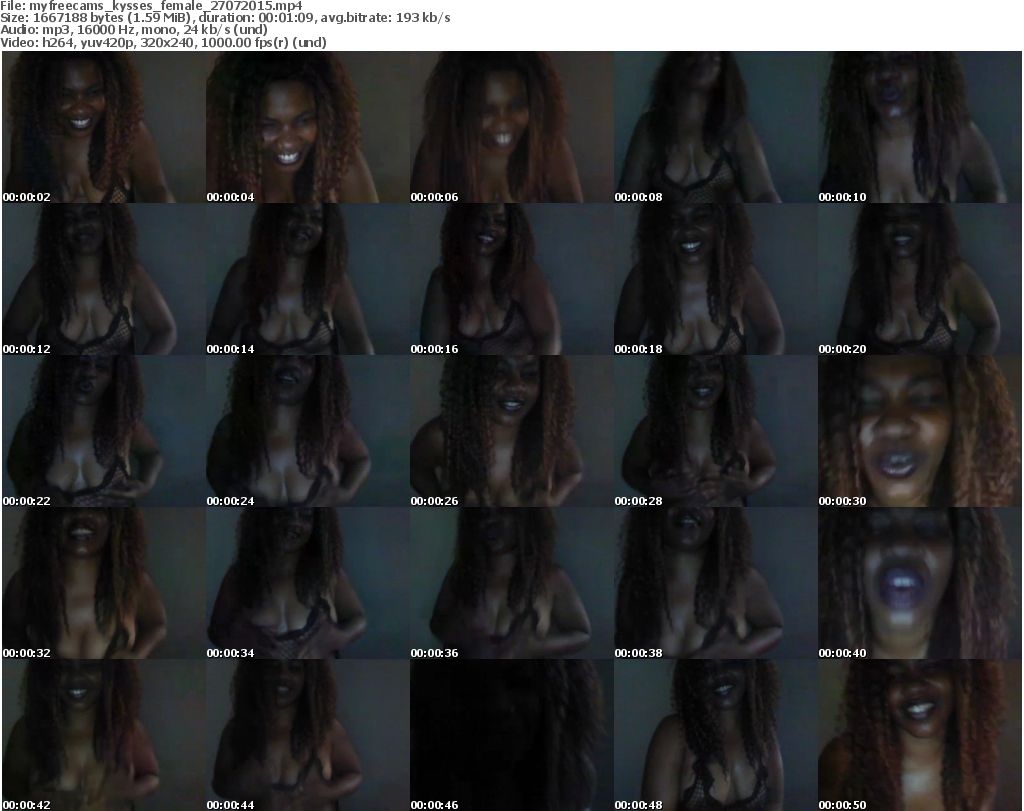Open the frame at timestamp 00:00:06
1024x811 pixels.
pos(511,127)
